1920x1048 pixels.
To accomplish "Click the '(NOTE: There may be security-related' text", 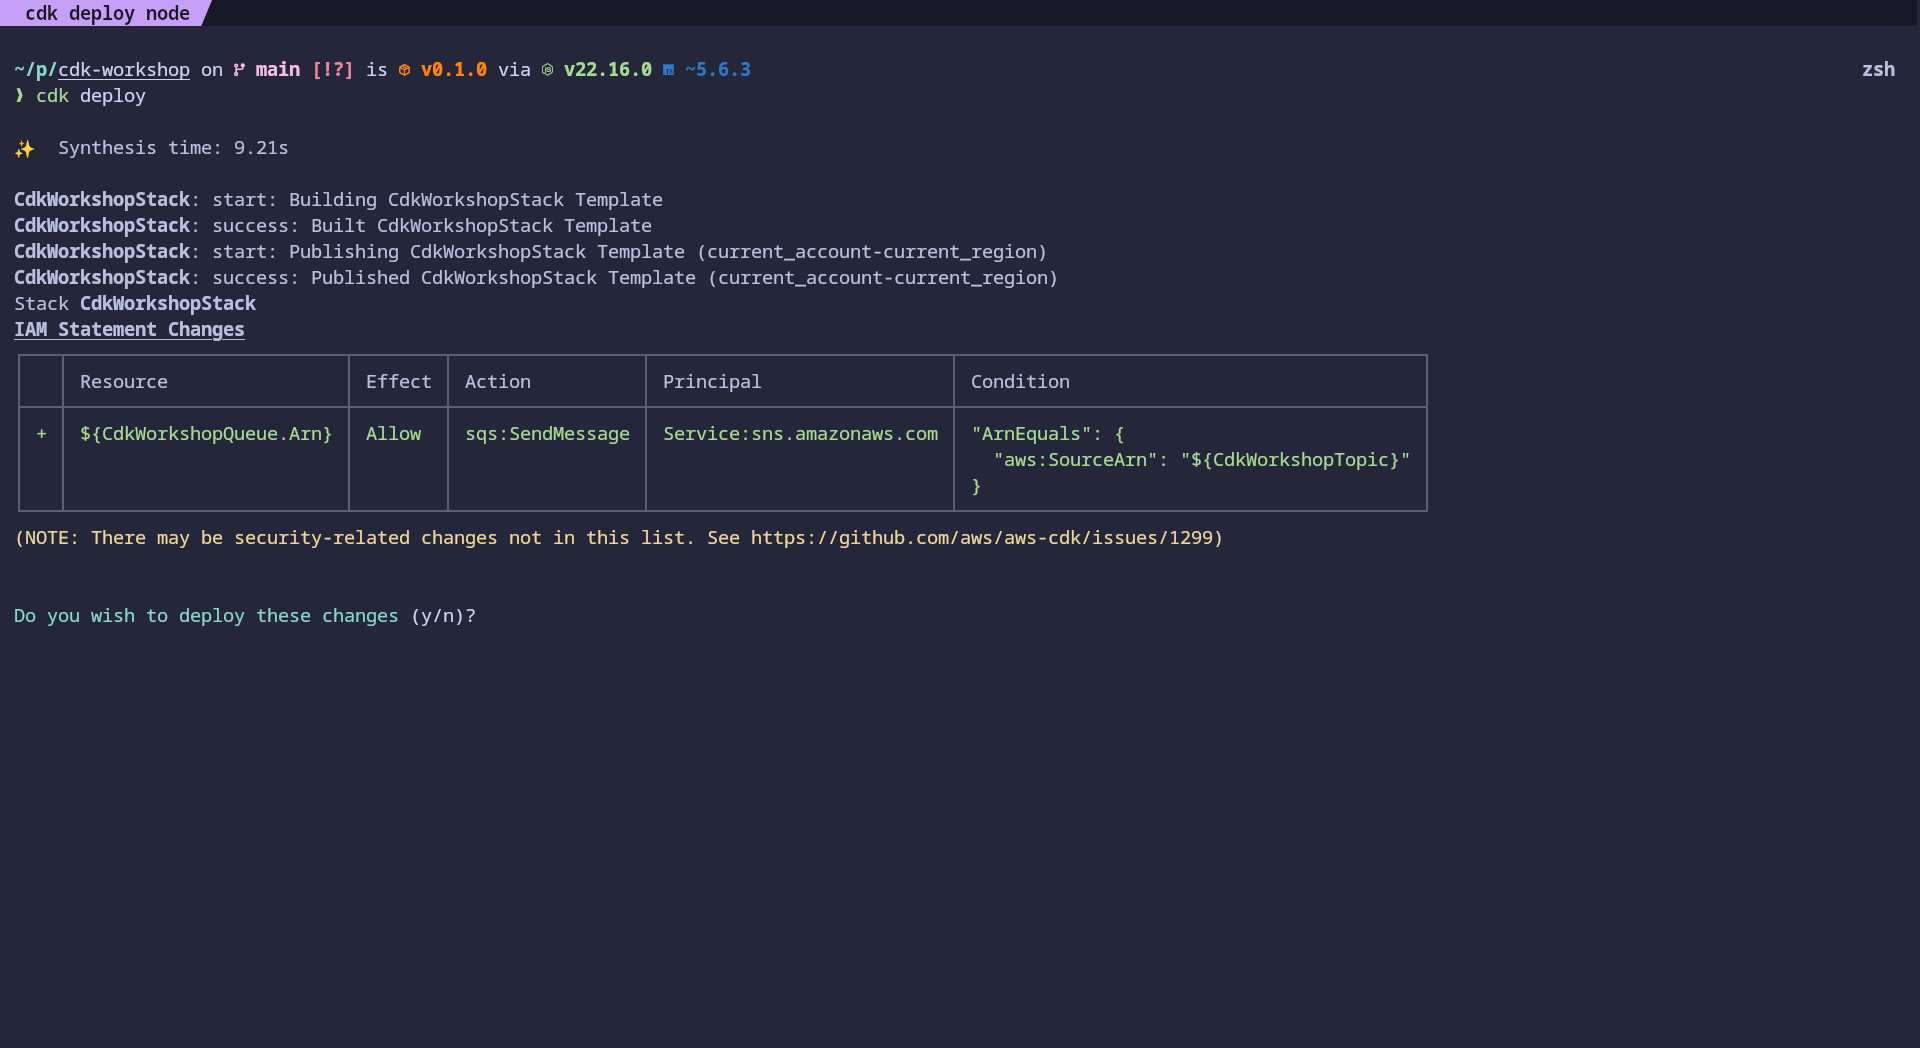I will point(212,538).
